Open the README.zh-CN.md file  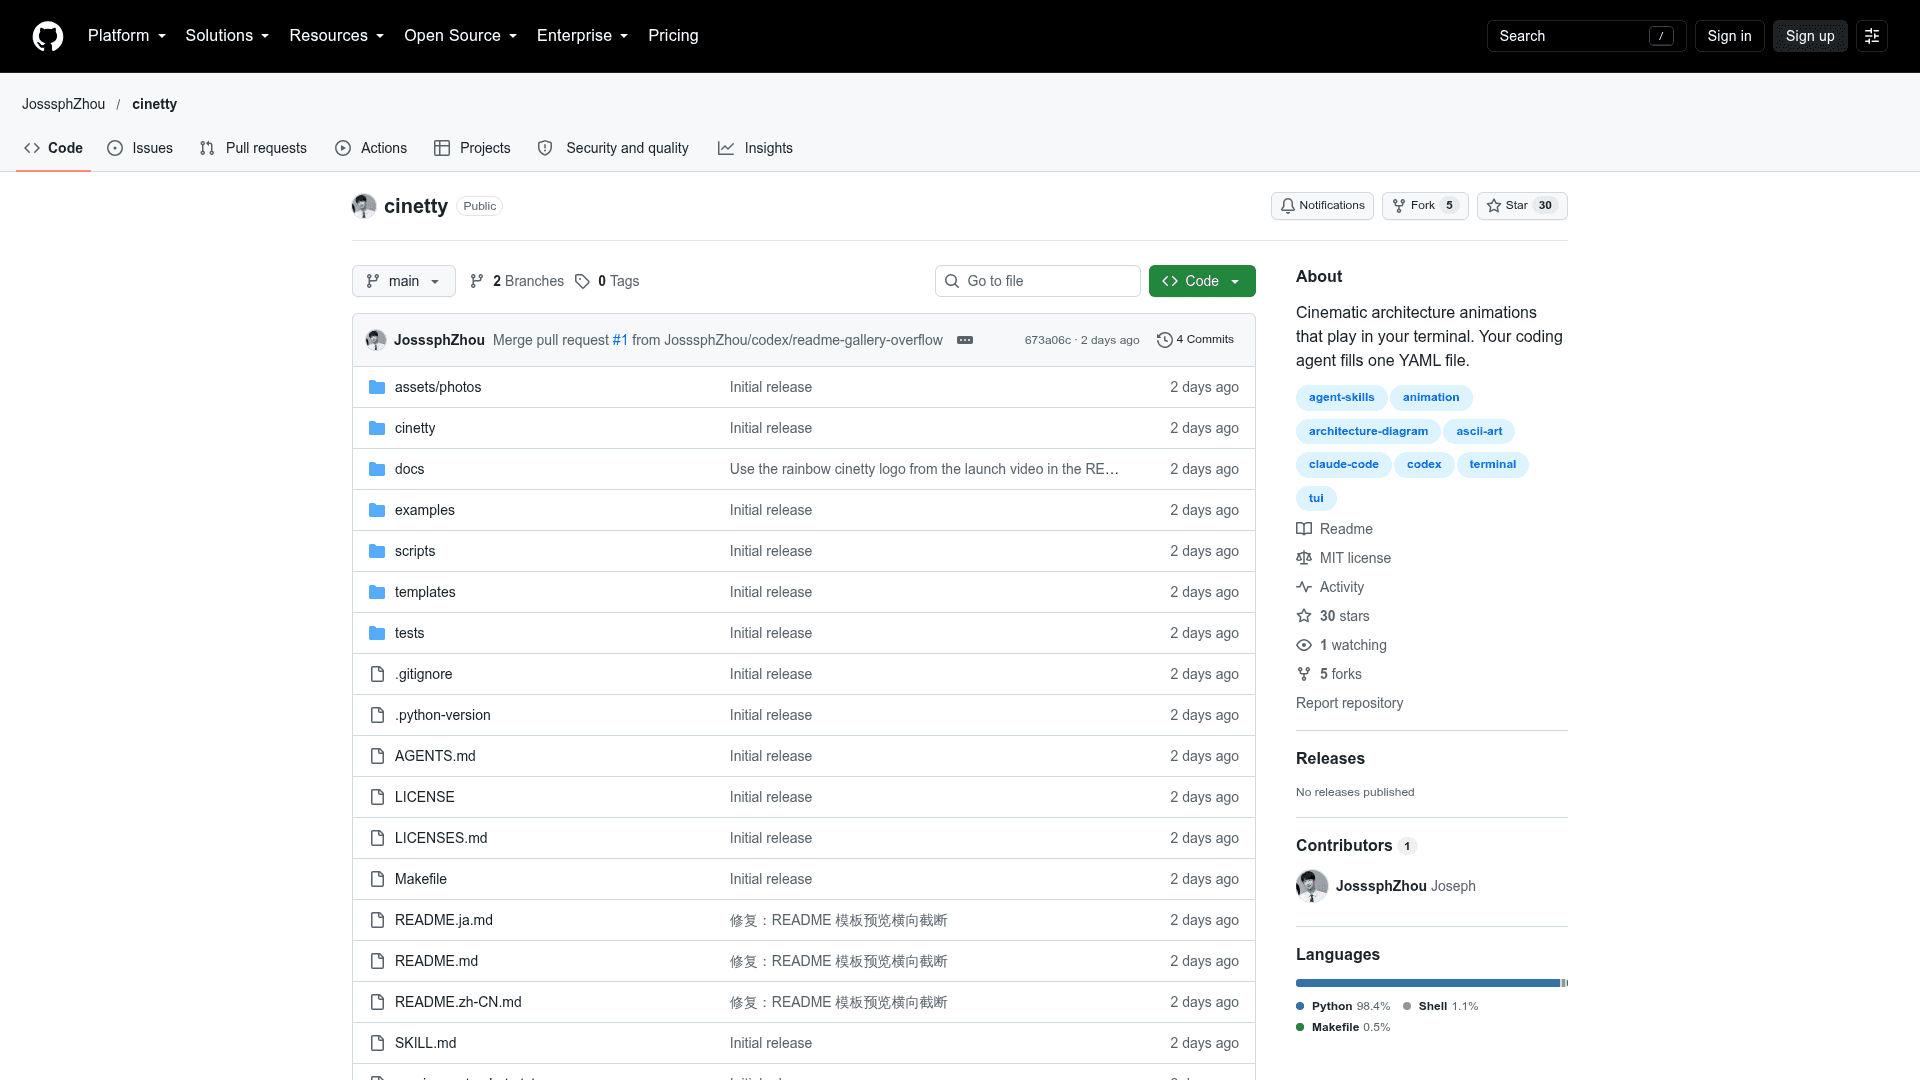(458, 1002)
